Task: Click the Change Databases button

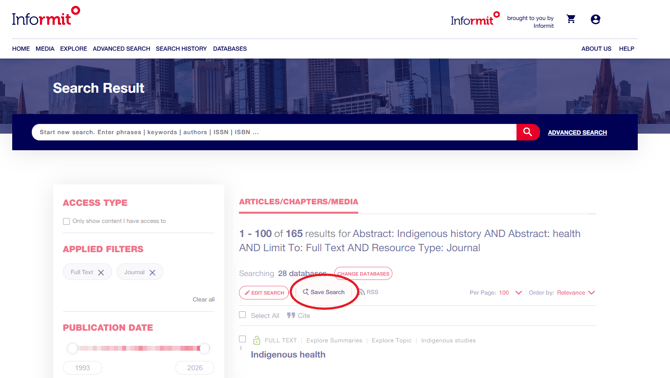Action: (363, 273)
